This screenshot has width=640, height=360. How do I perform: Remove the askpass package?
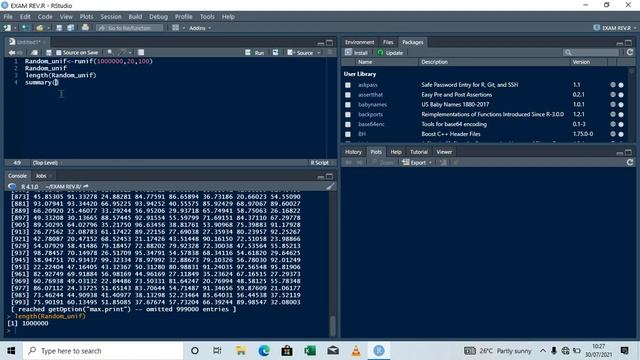621,85
